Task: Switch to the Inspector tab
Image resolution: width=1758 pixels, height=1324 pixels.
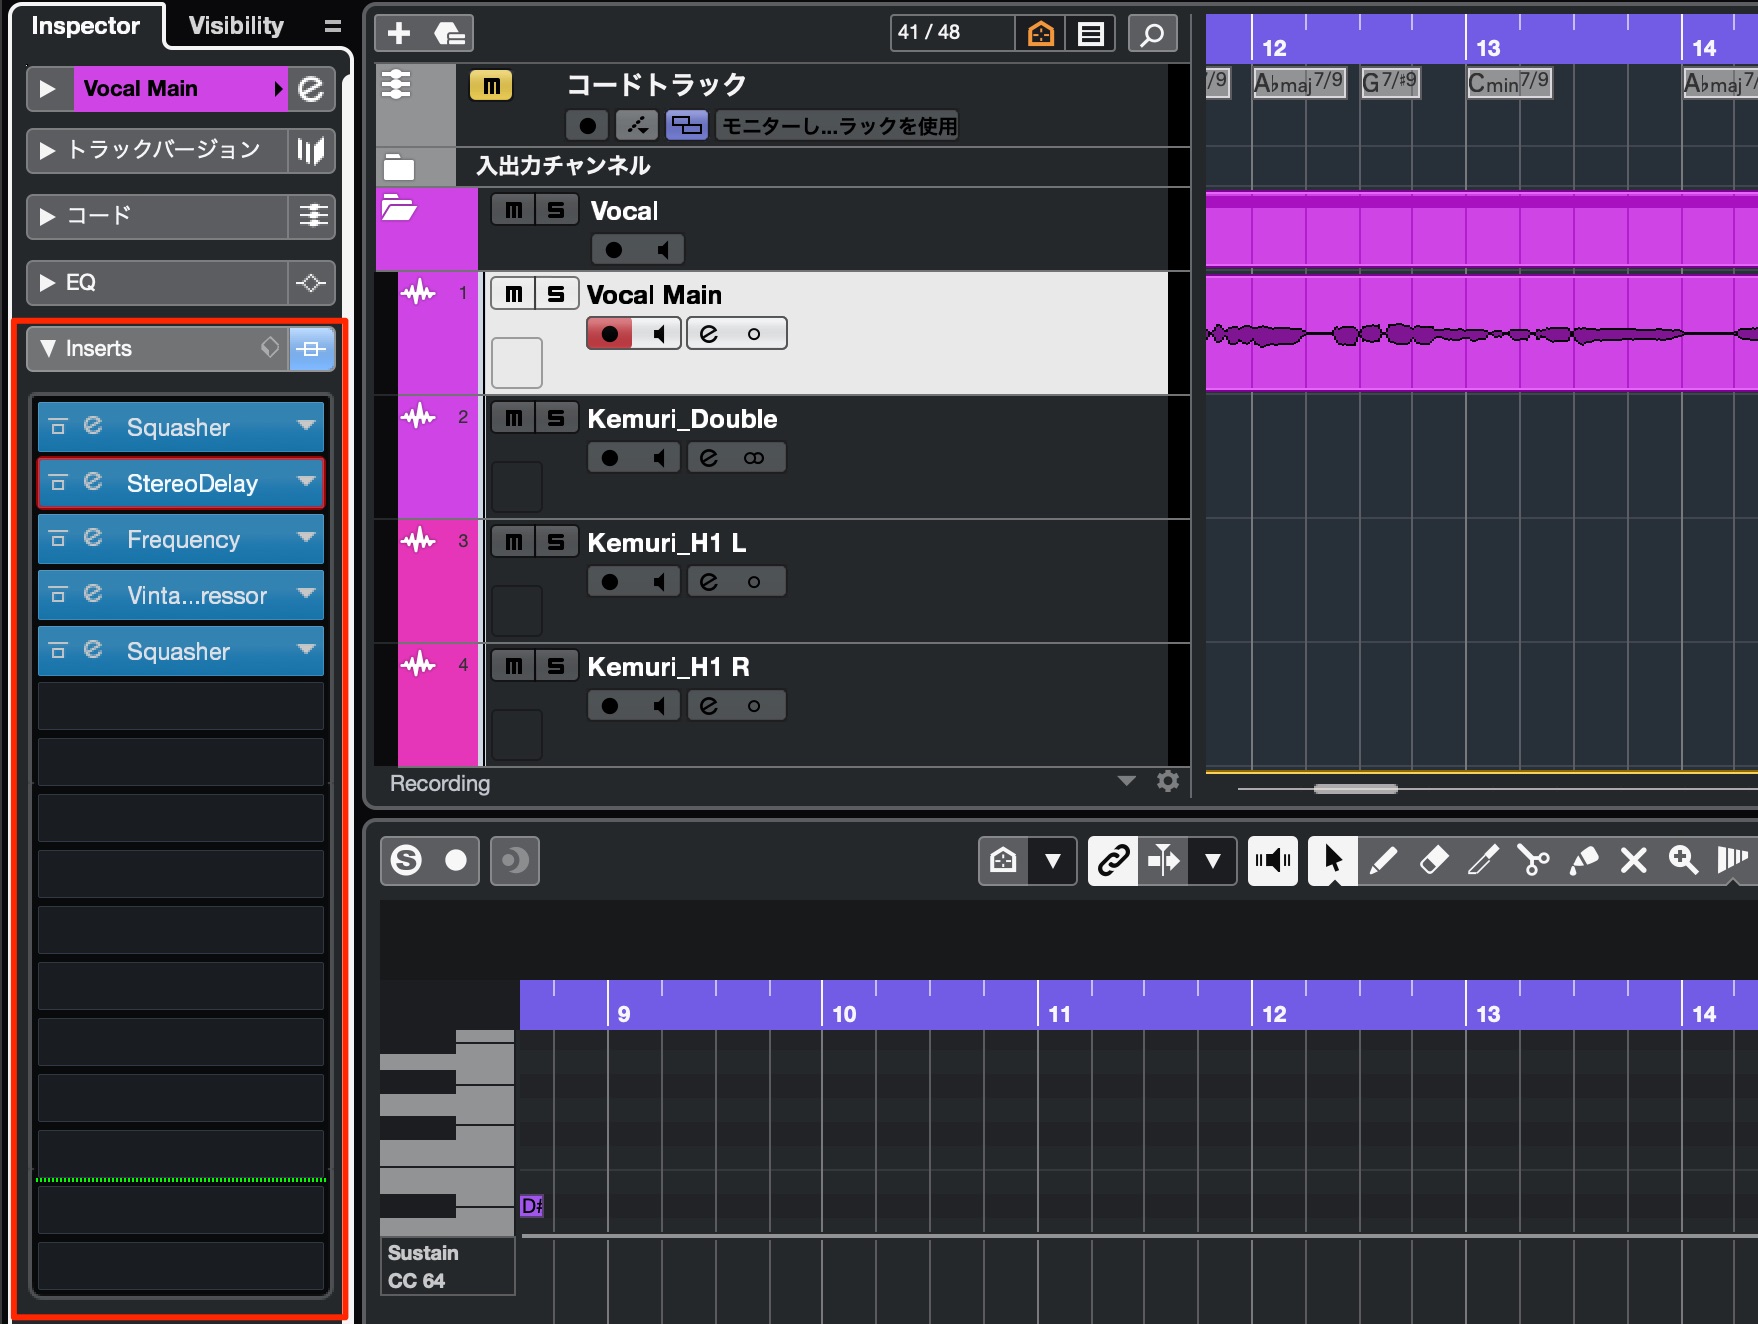Action: pos(86,26)
